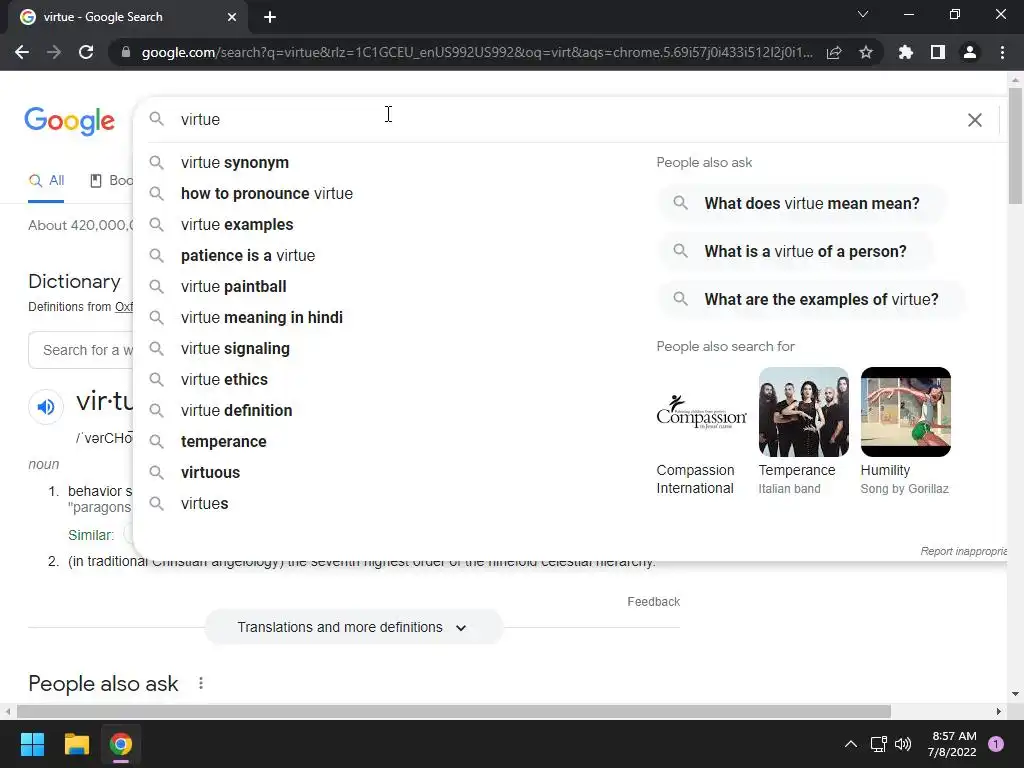The width and height of the screenshot is (1024, 768).
Task: Click the Feedback link
Action: [653, 601]
